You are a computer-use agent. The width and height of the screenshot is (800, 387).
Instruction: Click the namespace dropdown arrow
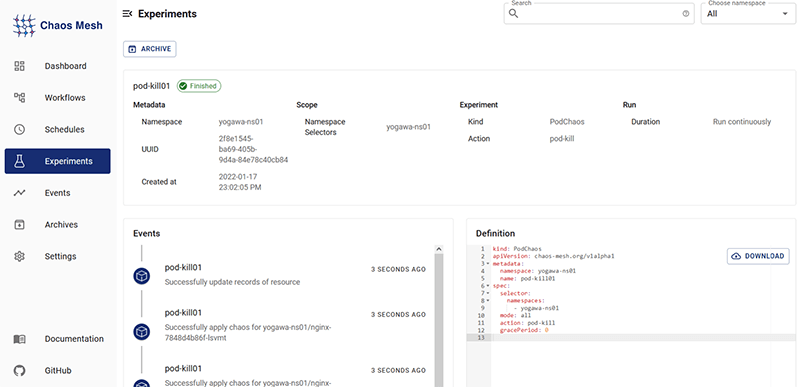pyautogui.click(x=785, y=14)
